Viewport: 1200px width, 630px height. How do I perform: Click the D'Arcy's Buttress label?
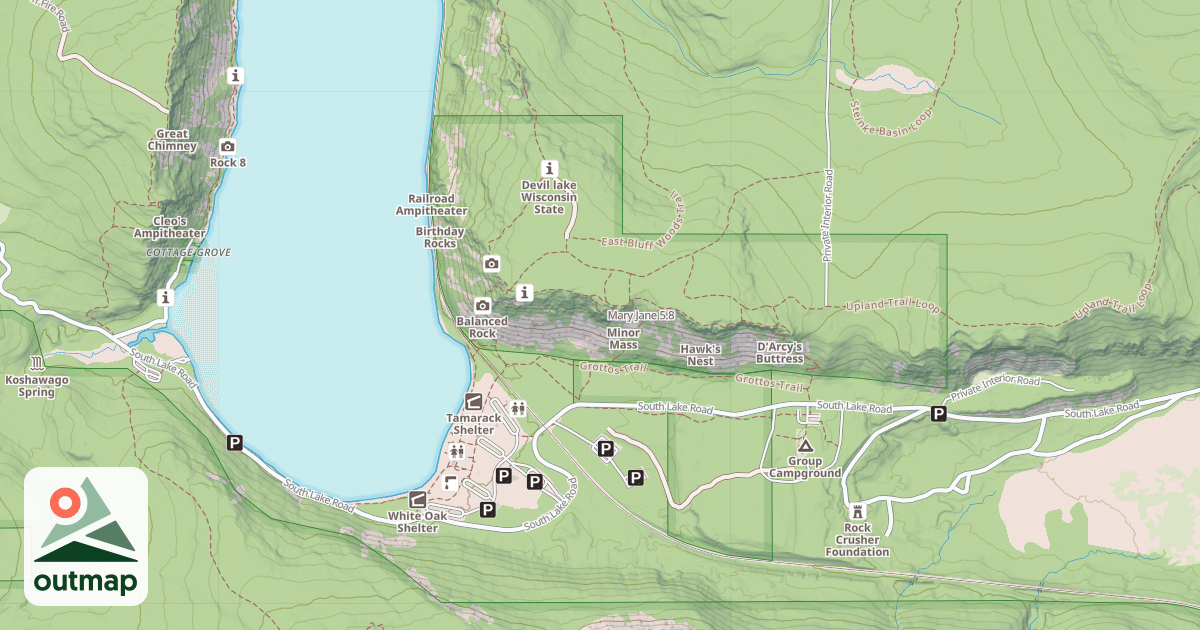pyautogui.click(x=780, y=353)
